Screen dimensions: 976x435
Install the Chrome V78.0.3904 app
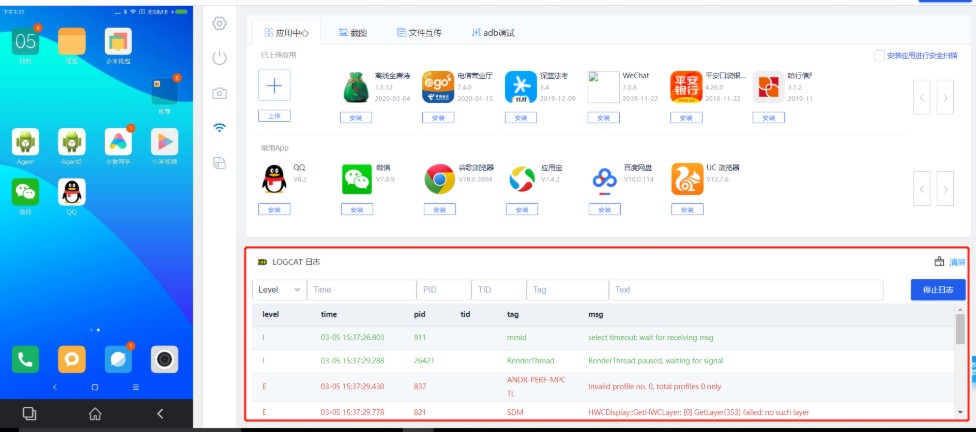click(439, 210)
